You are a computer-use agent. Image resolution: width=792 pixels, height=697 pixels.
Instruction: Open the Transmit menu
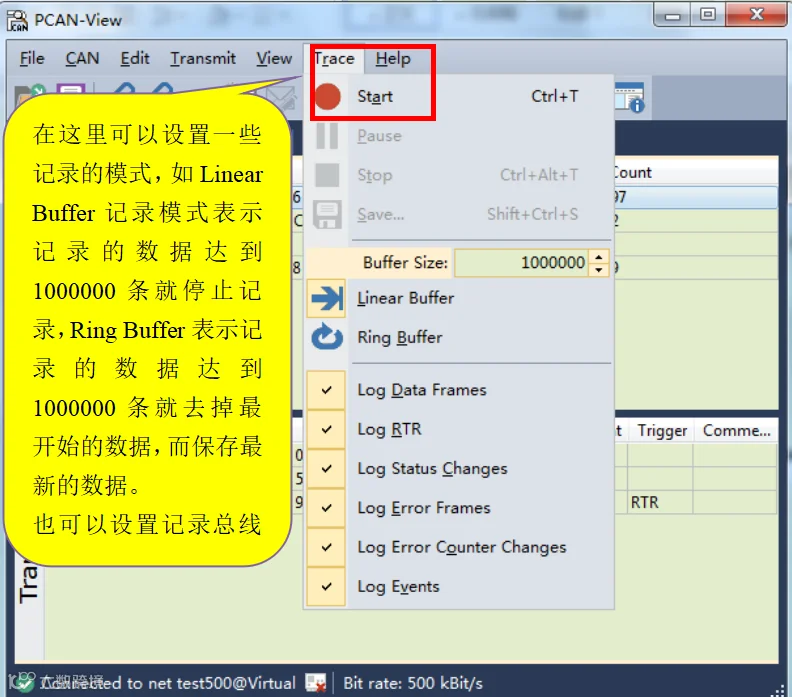(203, 59)
